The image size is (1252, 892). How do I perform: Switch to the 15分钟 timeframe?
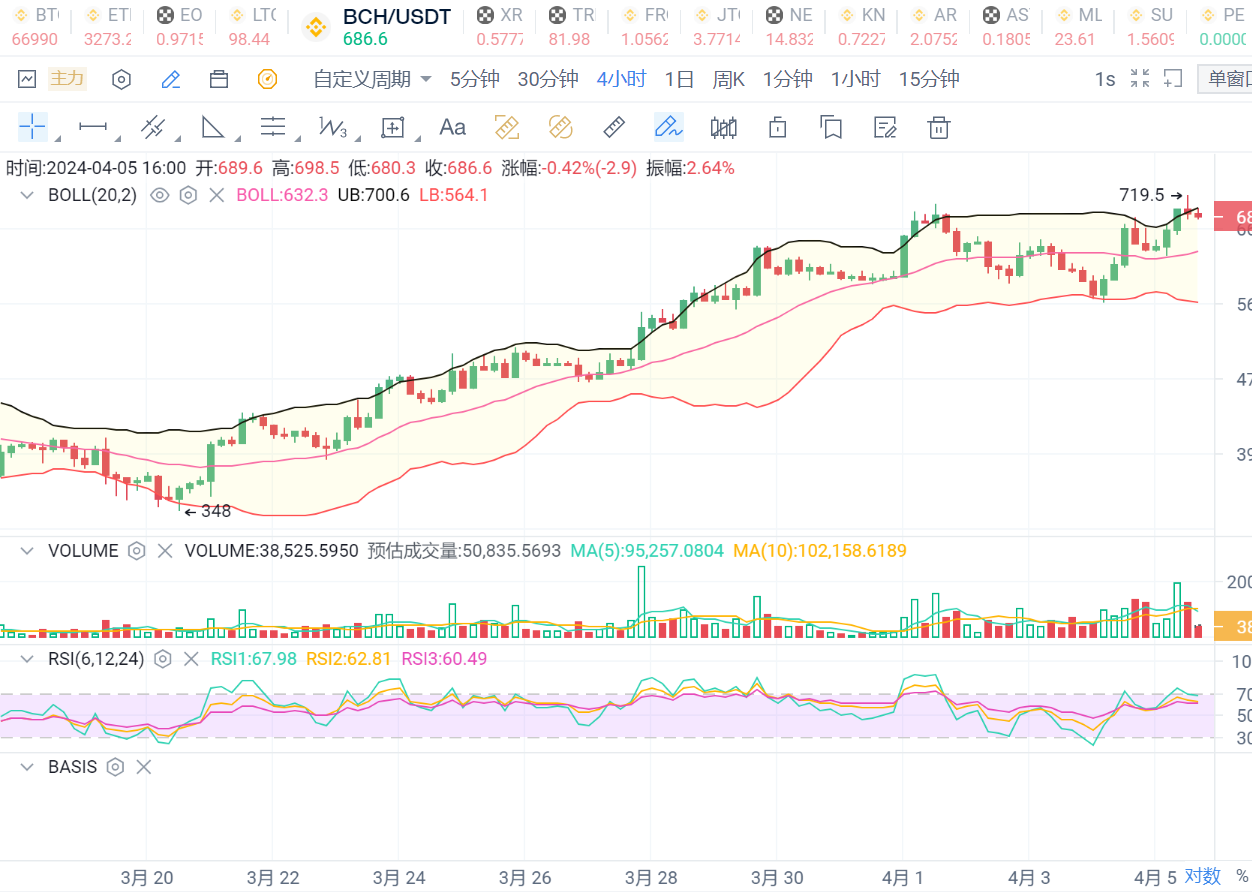pyautogui.click(x=928, y=80)
